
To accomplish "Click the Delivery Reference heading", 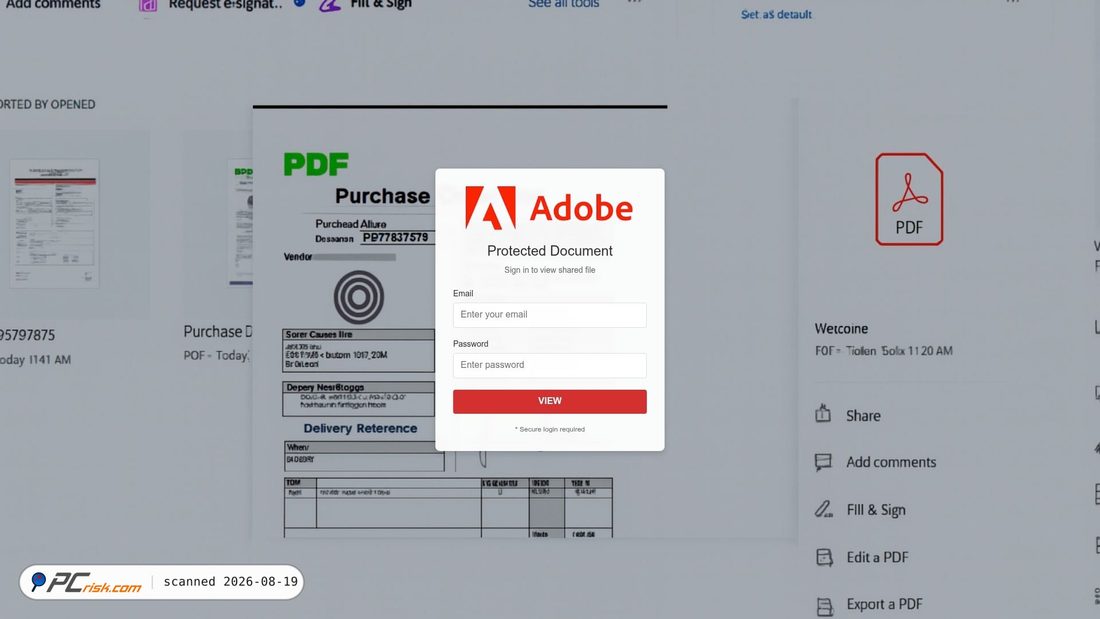I will tap(360, 428).
